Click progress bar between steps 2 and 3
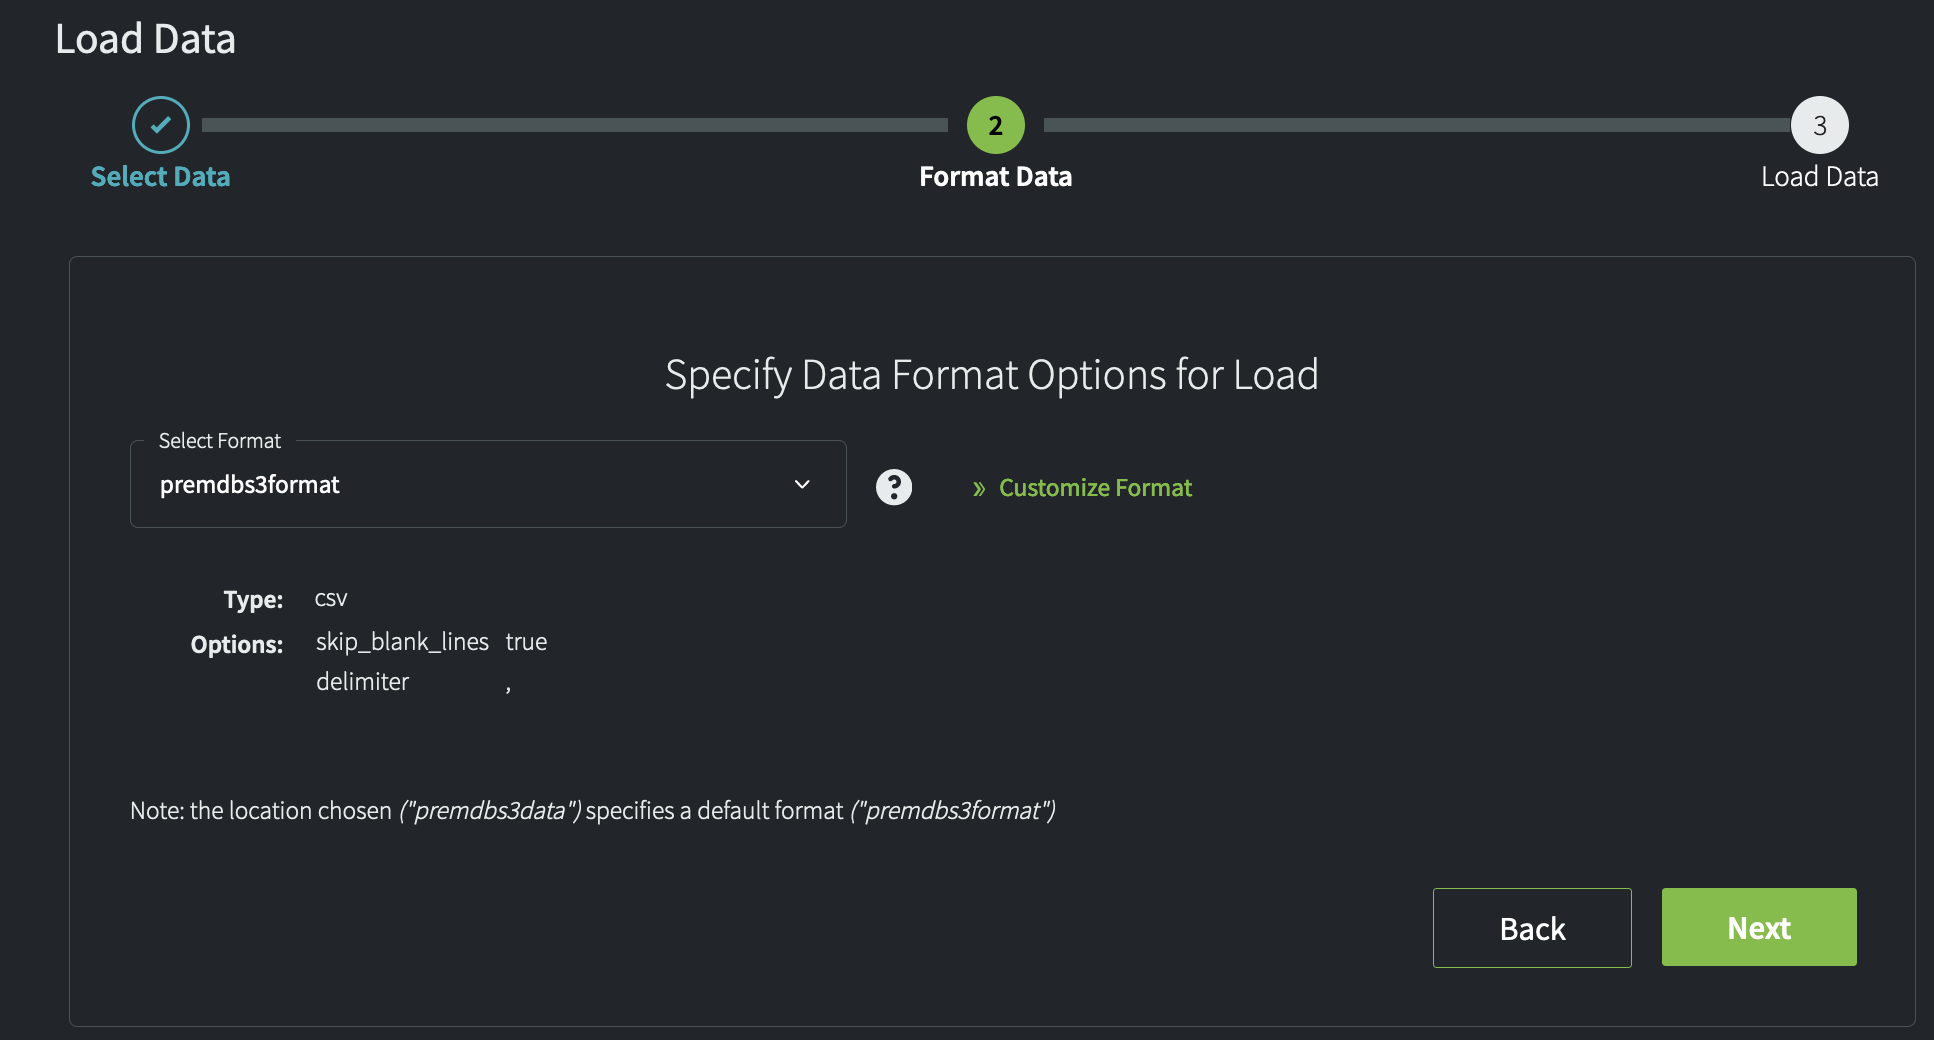Screen dimensions: 1934x1040 1415,125
